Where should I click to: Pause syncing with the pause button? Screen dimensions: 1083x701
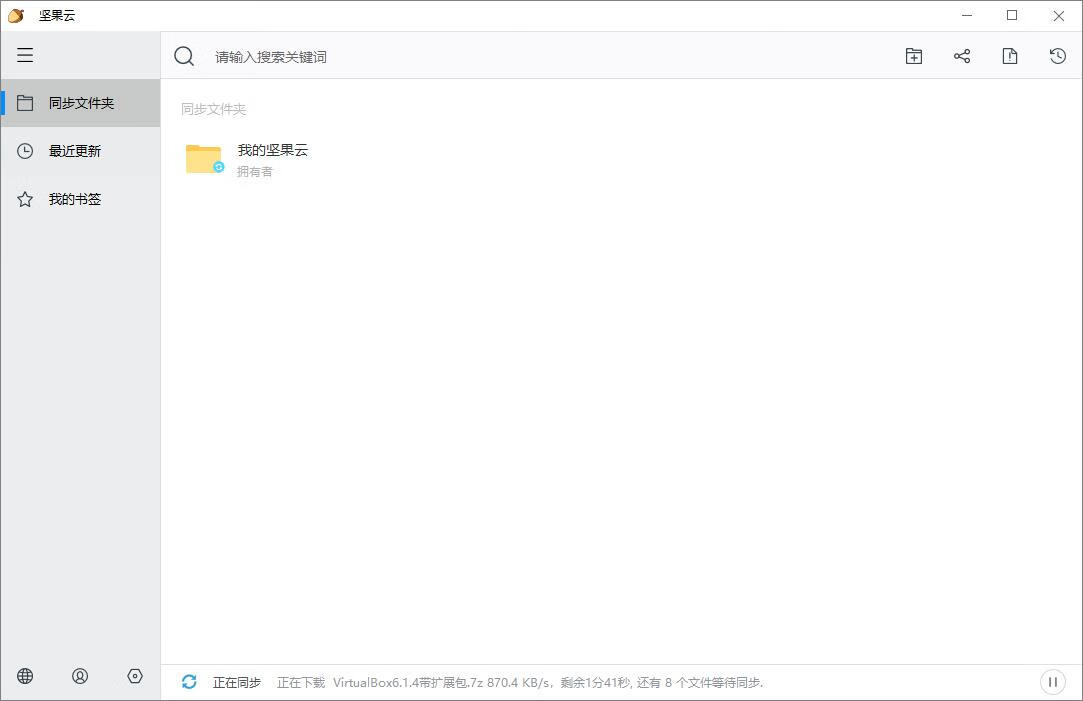1053,682
